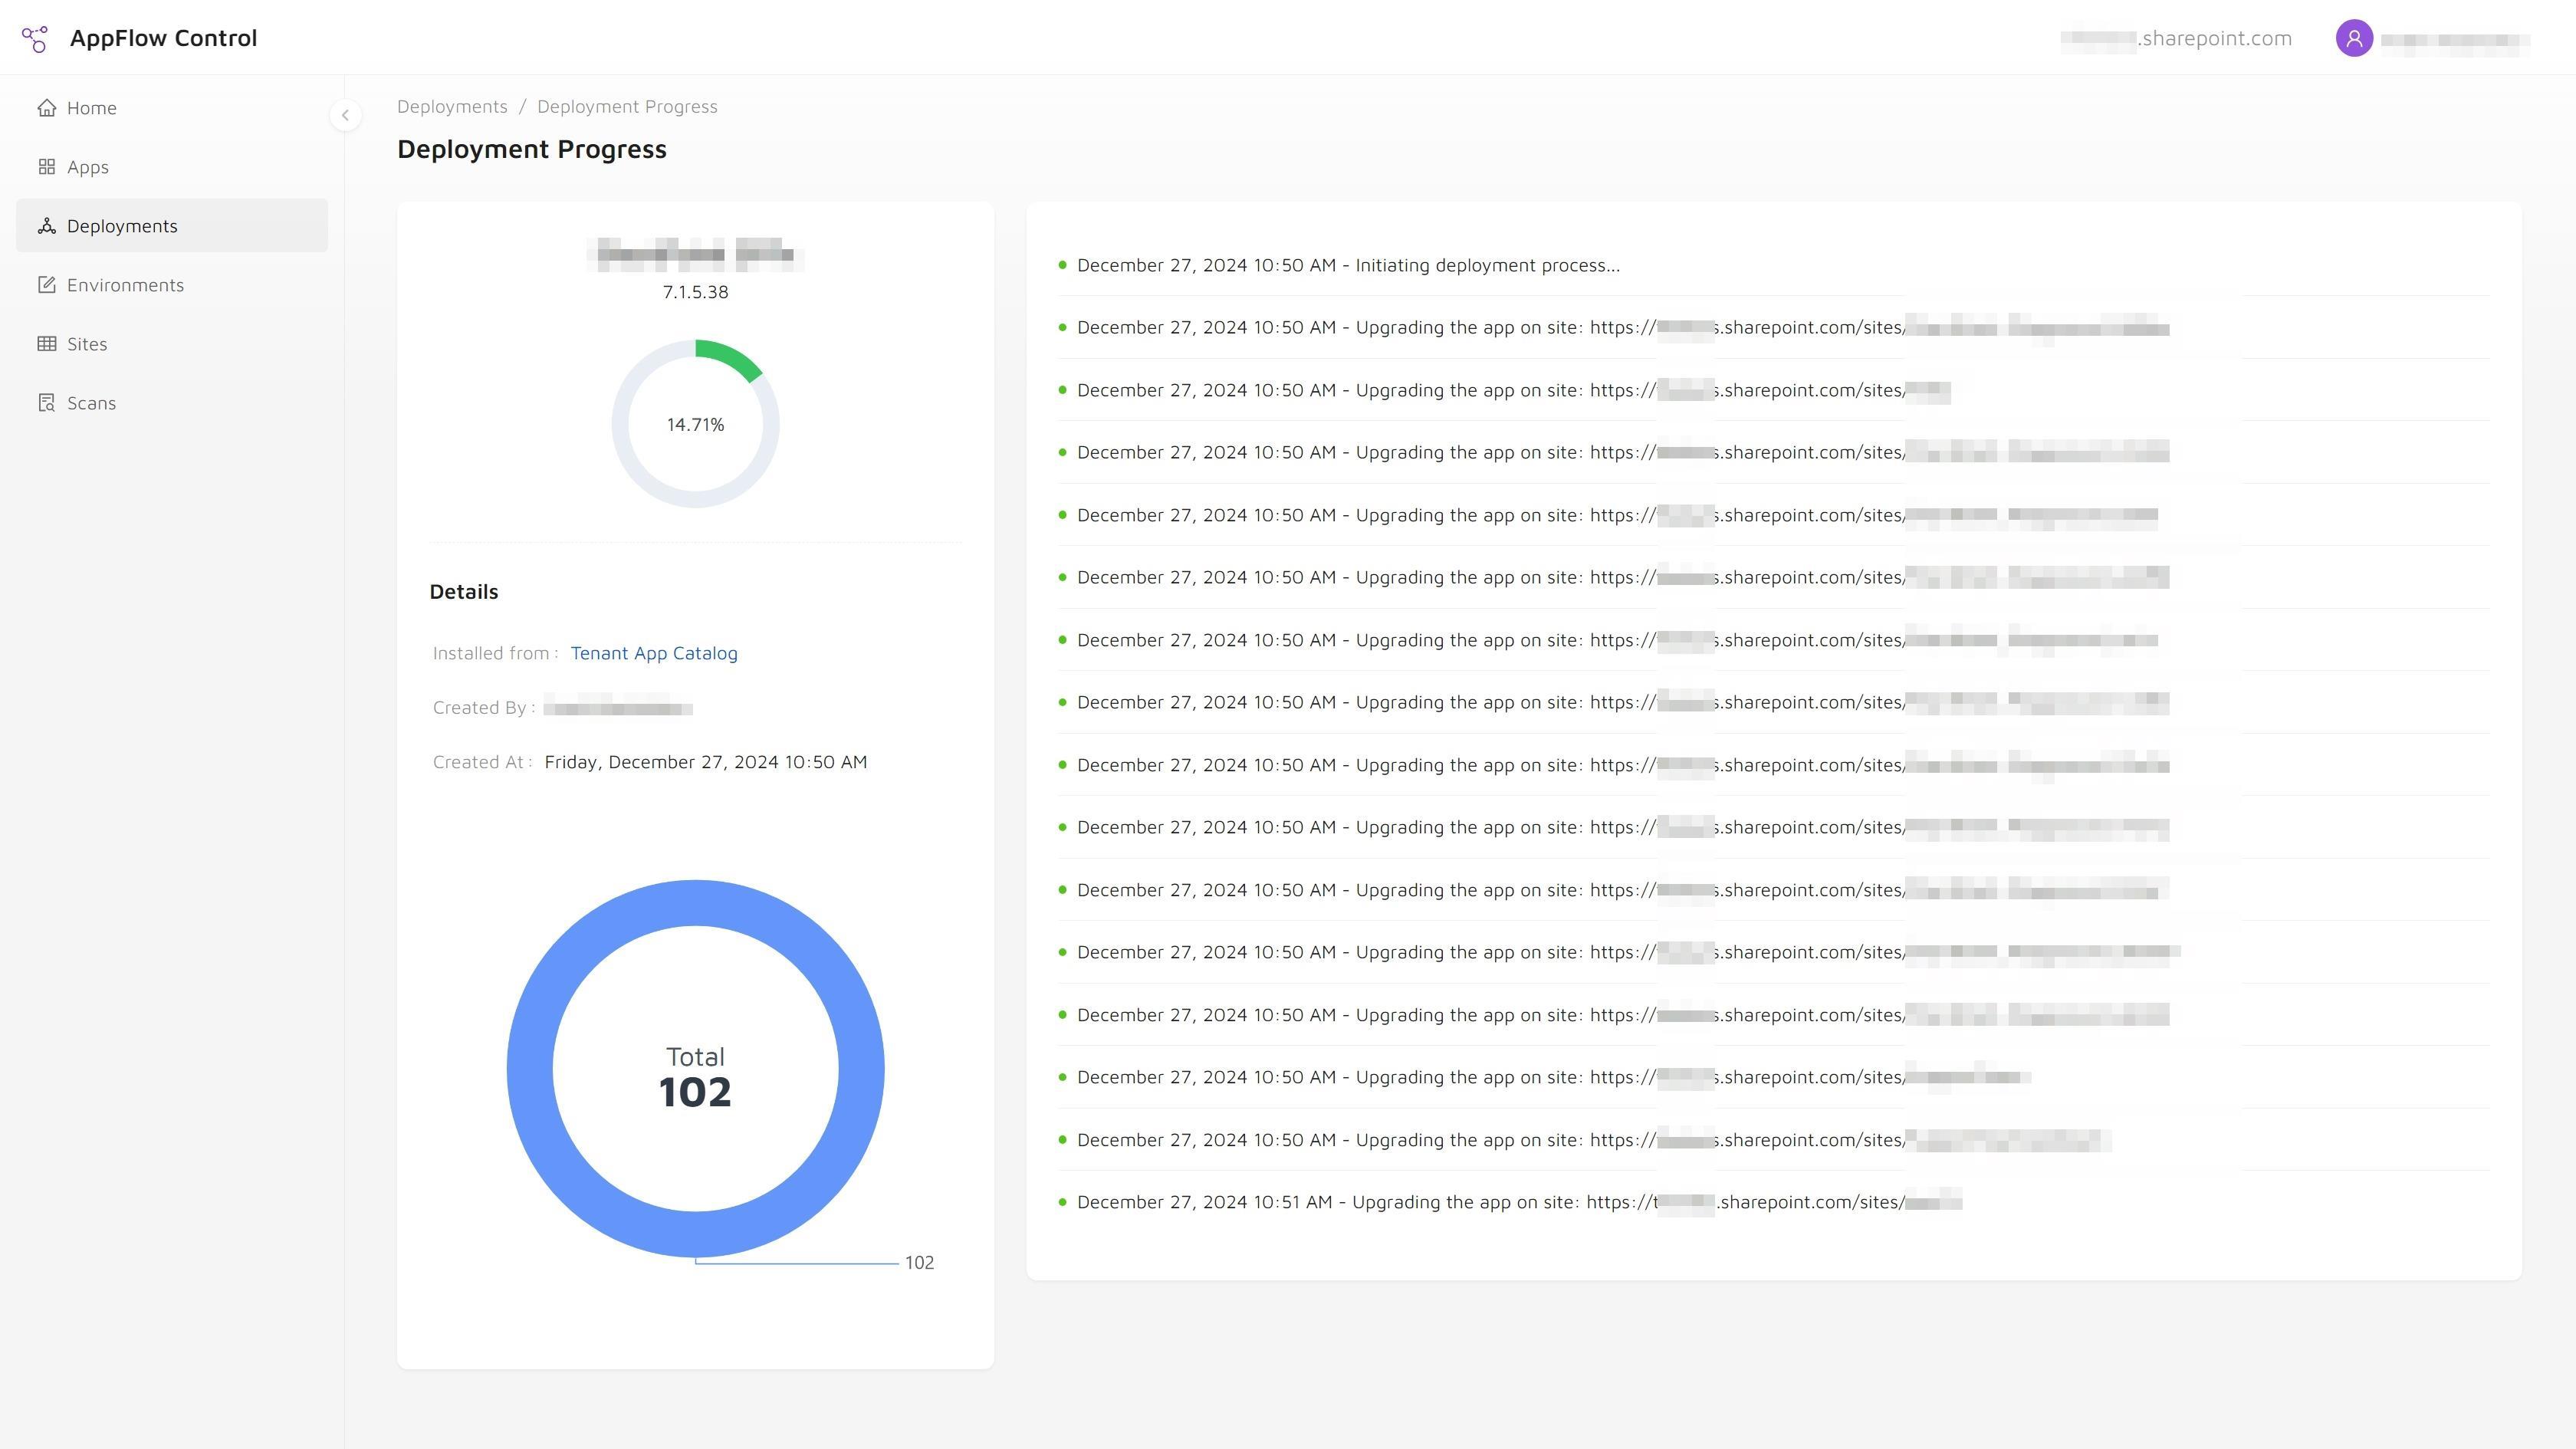Click the Environments edit icon in sidebar

click(x=46, y=285)
